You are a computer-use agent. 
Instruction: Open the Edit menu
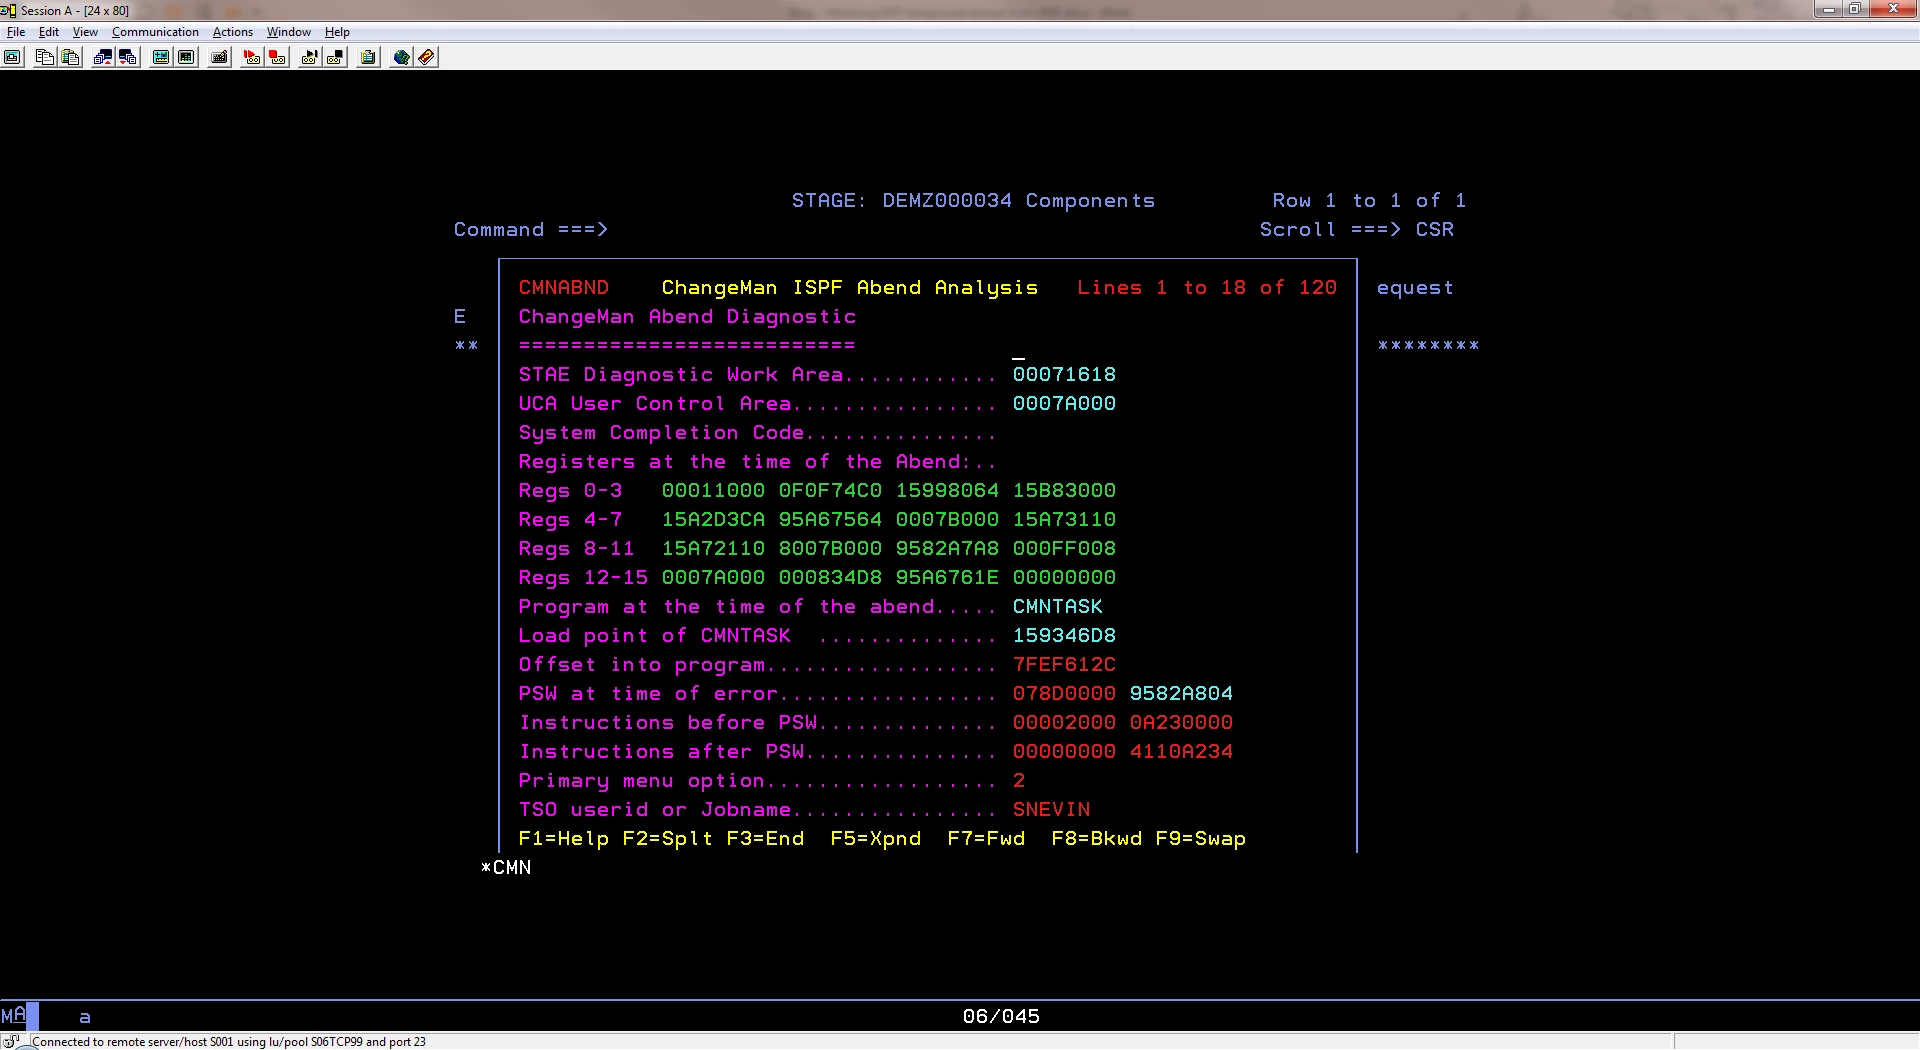49,32
